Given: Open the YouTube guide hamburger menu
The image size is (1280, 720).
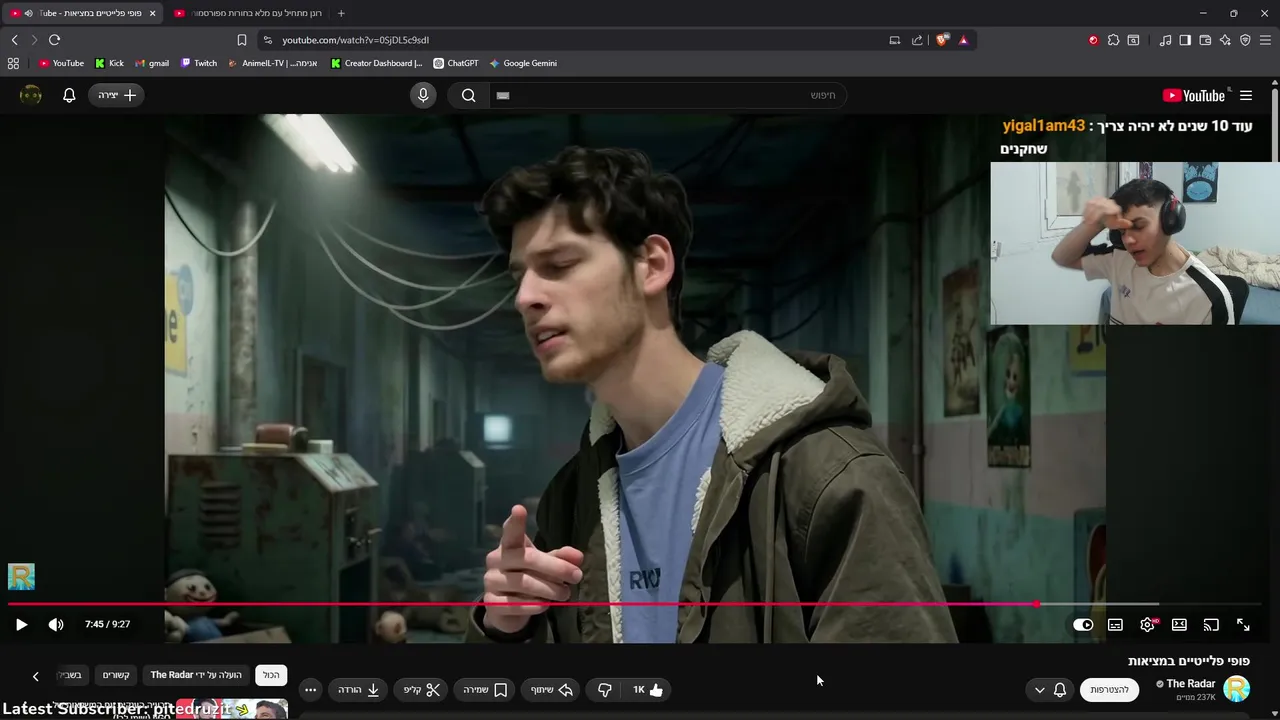Looking at the screenshot, I should tap(1246, 95).
